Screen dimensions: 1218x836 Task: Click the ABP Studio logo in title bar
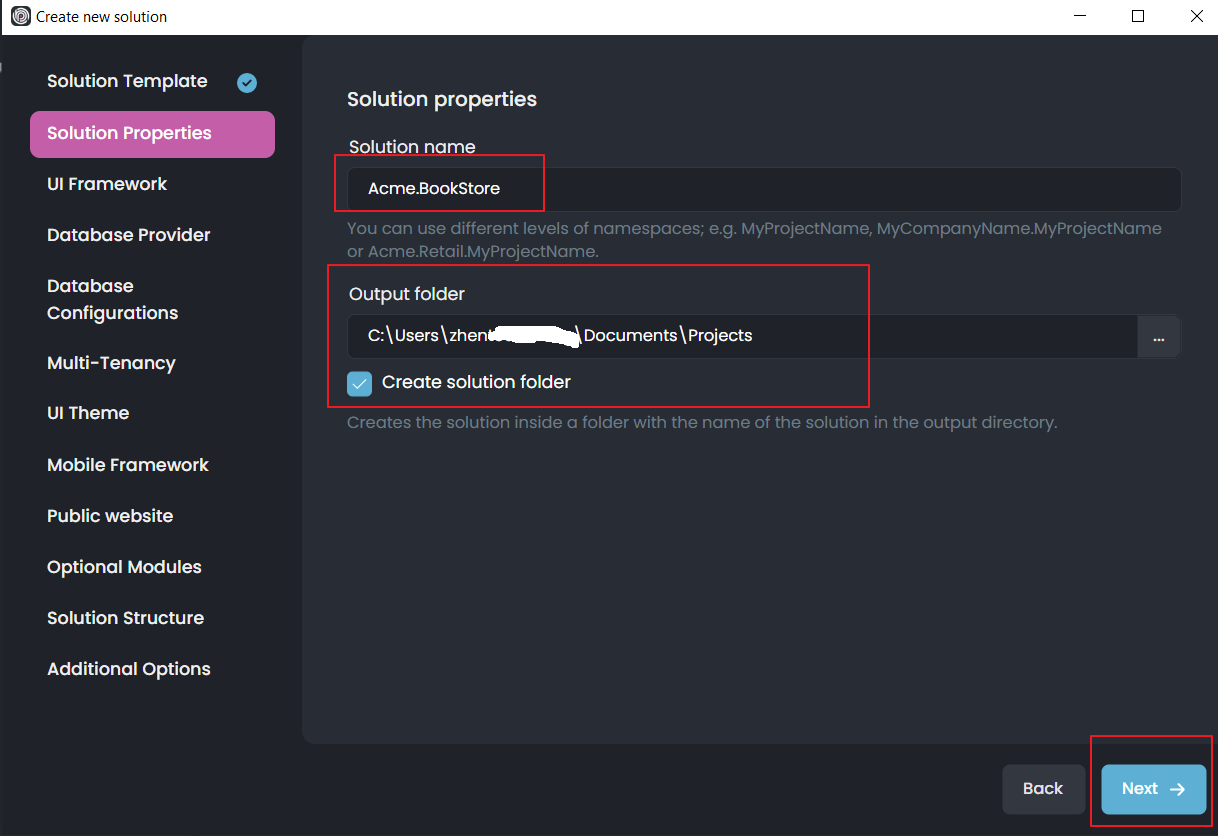tap(20, 16)
